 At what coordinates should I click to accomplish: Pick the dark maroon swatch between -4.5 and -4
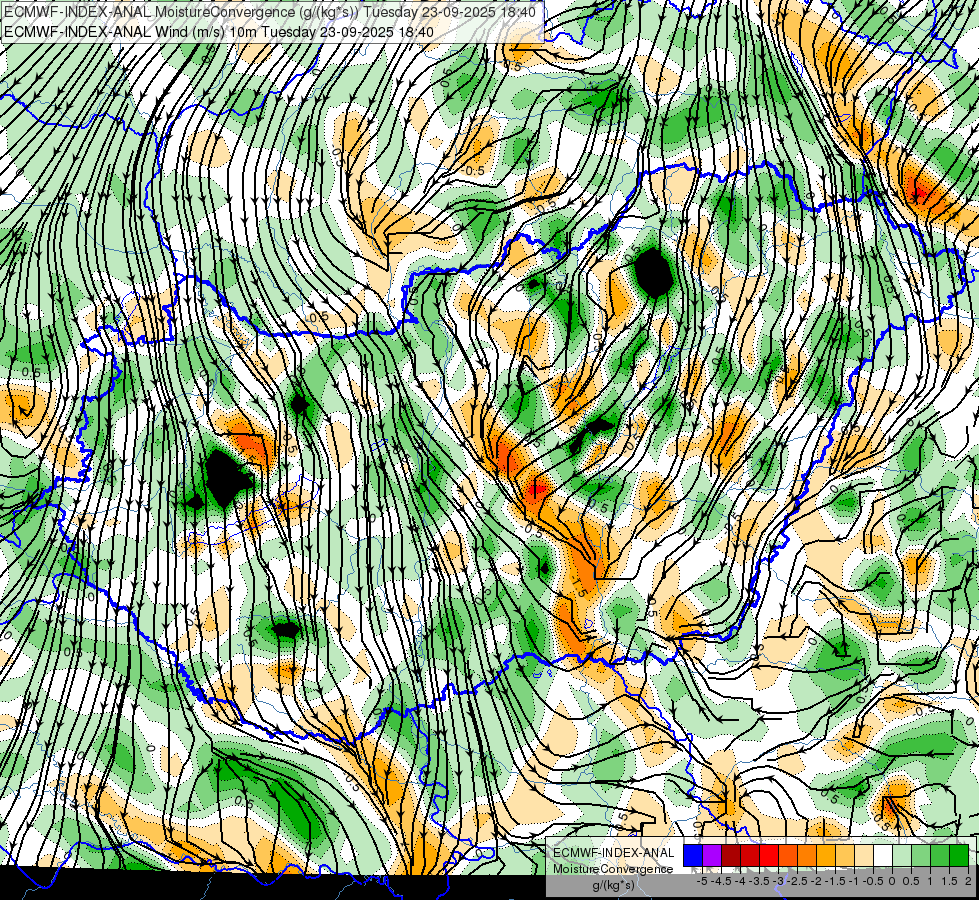(731, 855)
